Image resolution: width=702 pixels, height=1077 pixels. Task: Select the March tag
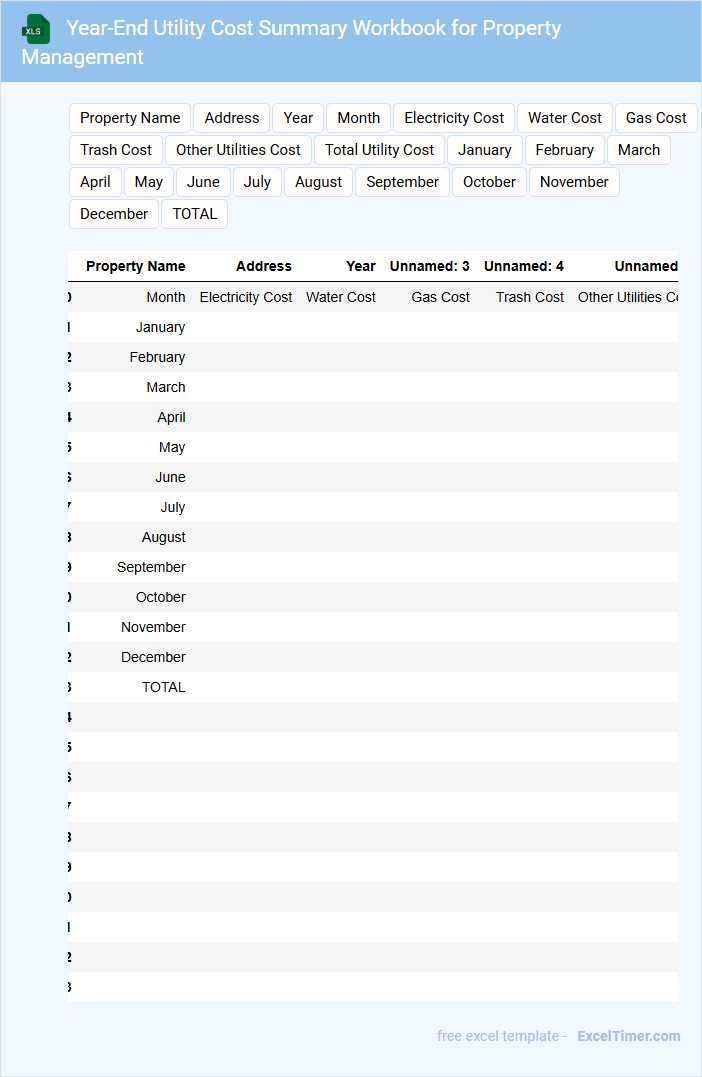click(639, 150)
